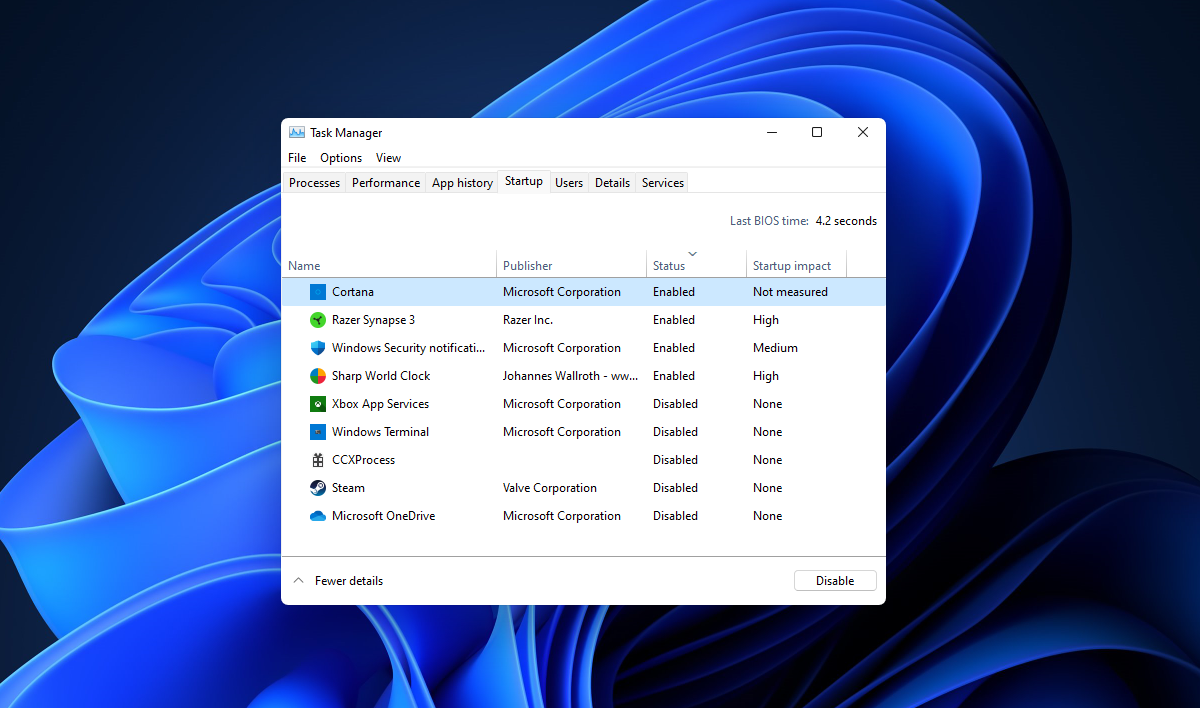This screenshot has height=708, width=1200.
Task: Select the Publisher column header
Action: [527, 265]
